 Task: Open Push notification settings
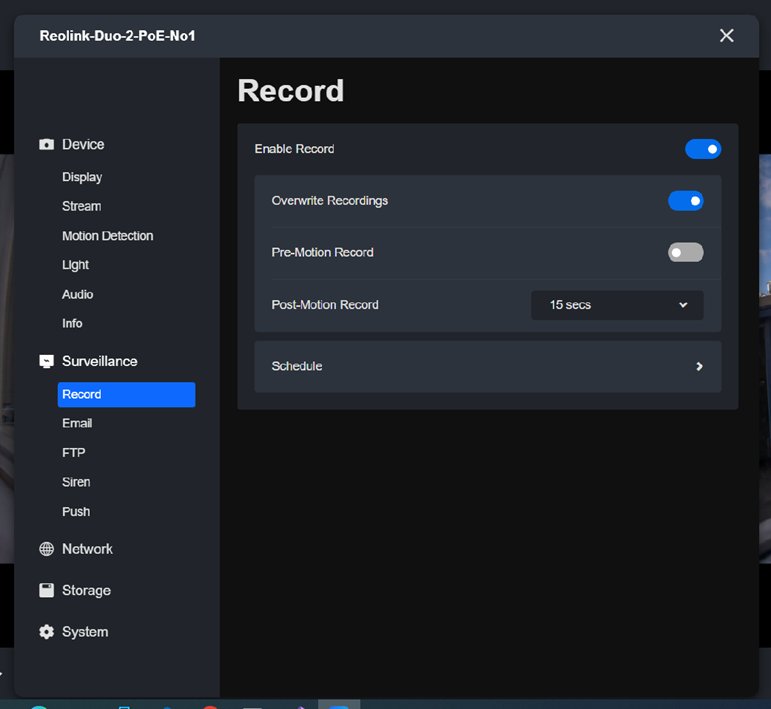pos(76,511)
